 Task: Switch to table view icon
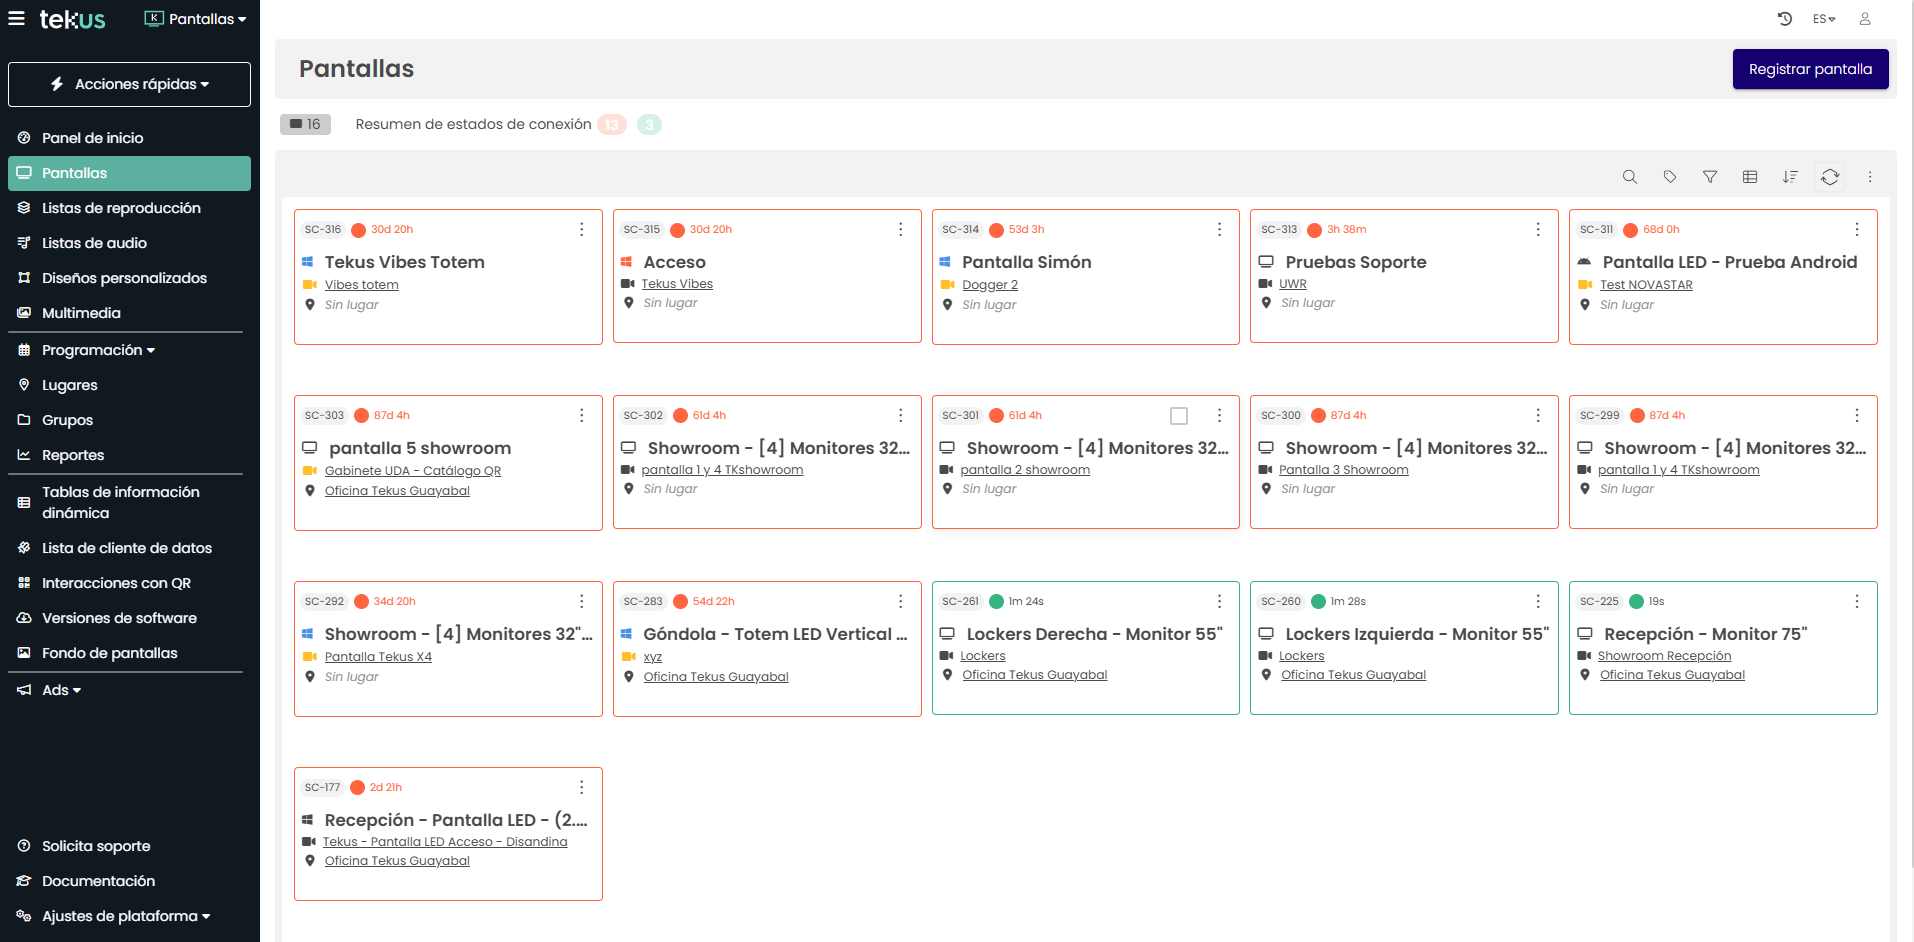[x=1749, y=177]
